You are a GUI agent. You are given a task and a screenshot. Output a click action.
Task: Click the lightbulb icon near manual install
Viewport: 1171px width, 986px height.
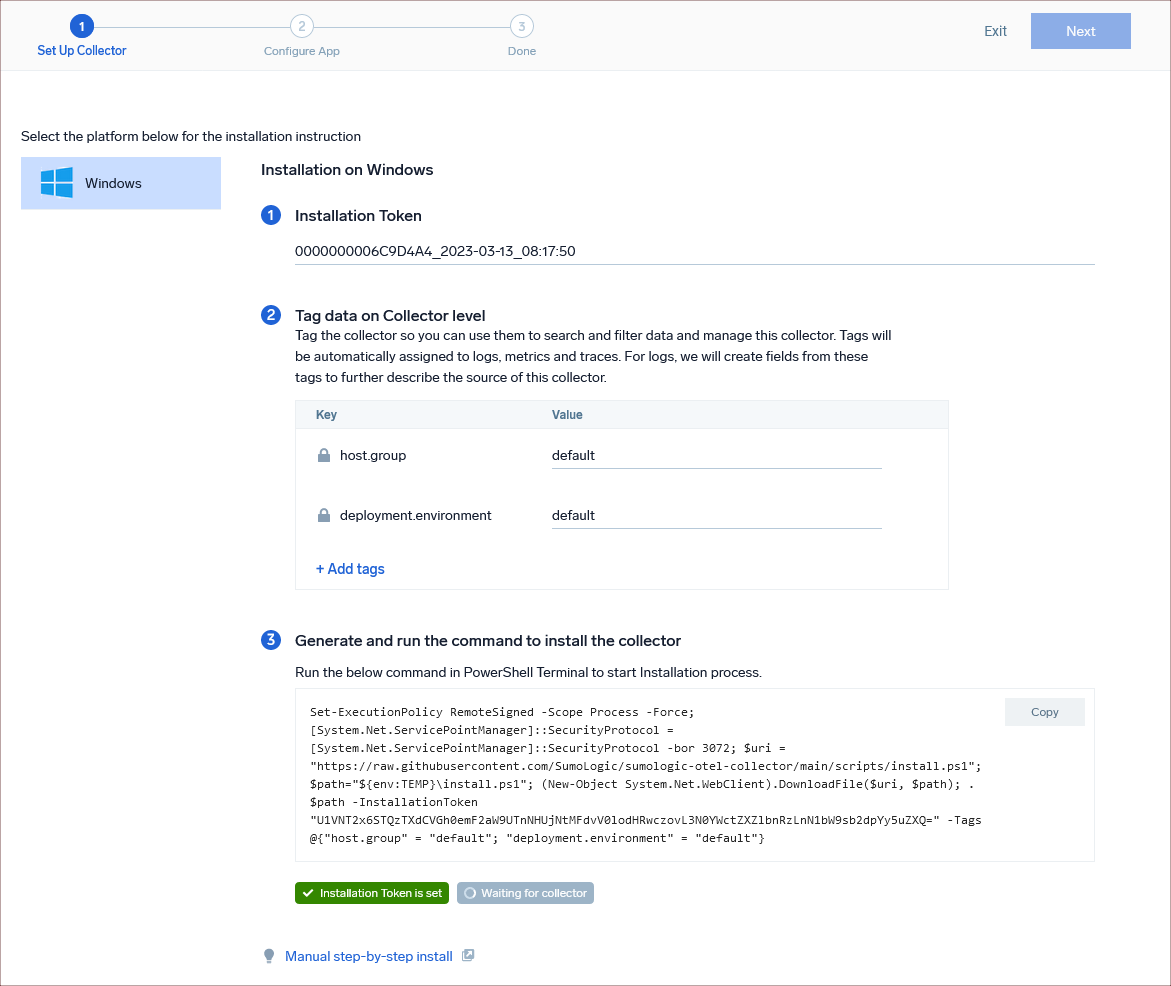click(x=269, y=957)
